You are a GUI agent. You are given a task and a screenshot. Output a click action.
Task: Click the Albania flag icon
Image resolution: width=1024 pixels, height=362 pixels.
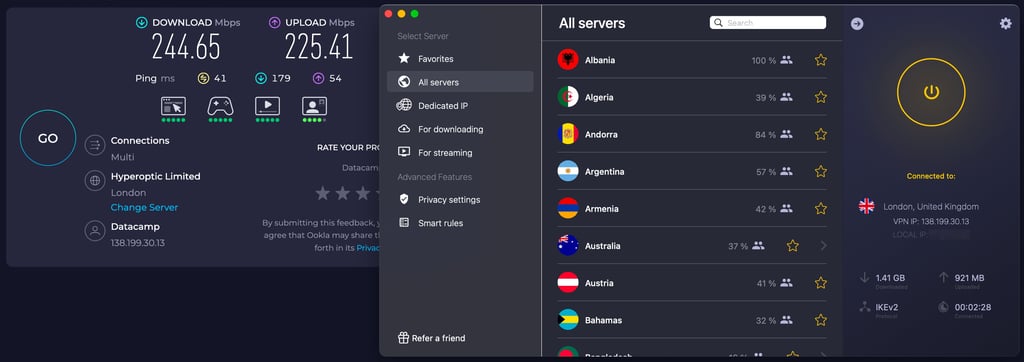tap(568, 60)
